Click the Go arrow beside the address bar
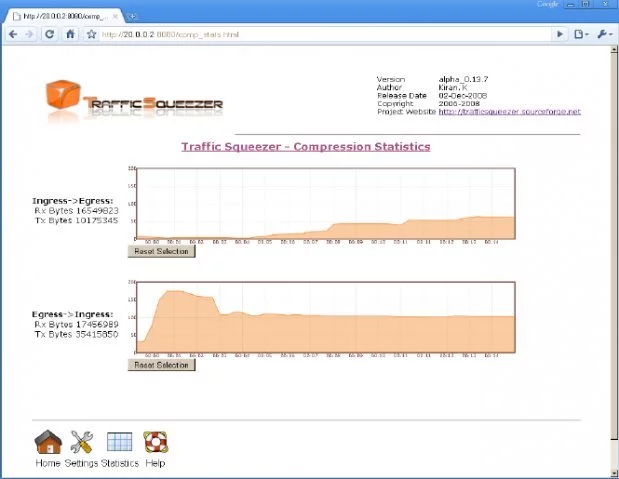This screenshot has width=619, height=479. click(x=560, y=34)
